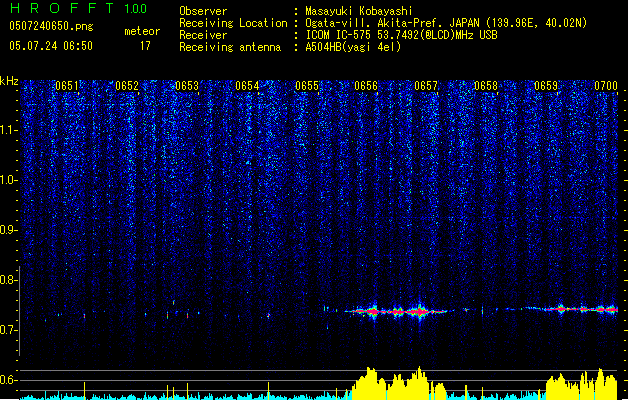The image size is (629, 400).
Task: Click the 'meteor' count label
Action: [142, 31]
